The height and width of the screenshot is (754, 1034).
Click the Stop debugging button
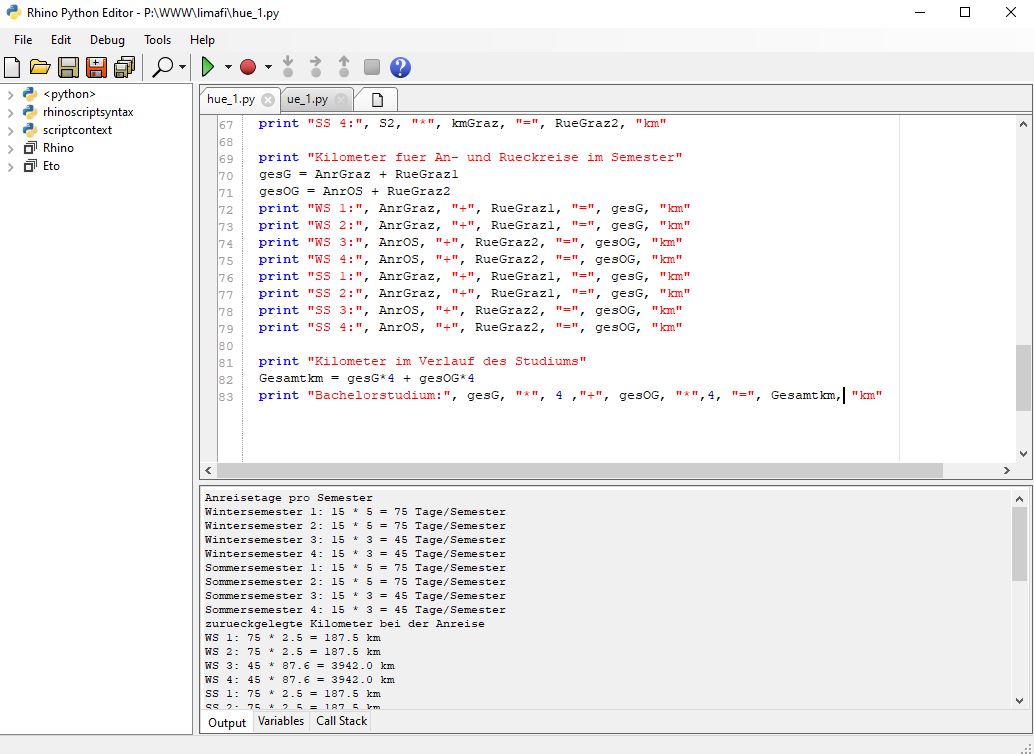370,67
